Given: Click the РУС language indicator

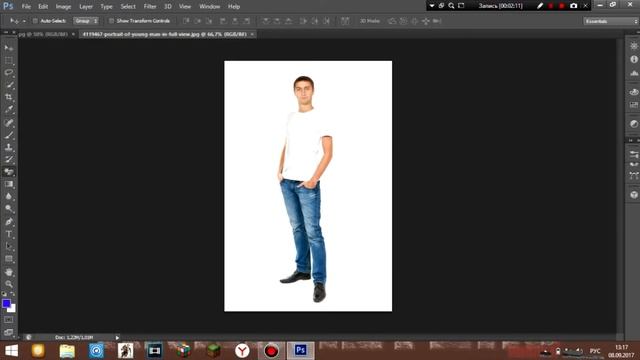Looking at the screenshot, I should point(595,351).
